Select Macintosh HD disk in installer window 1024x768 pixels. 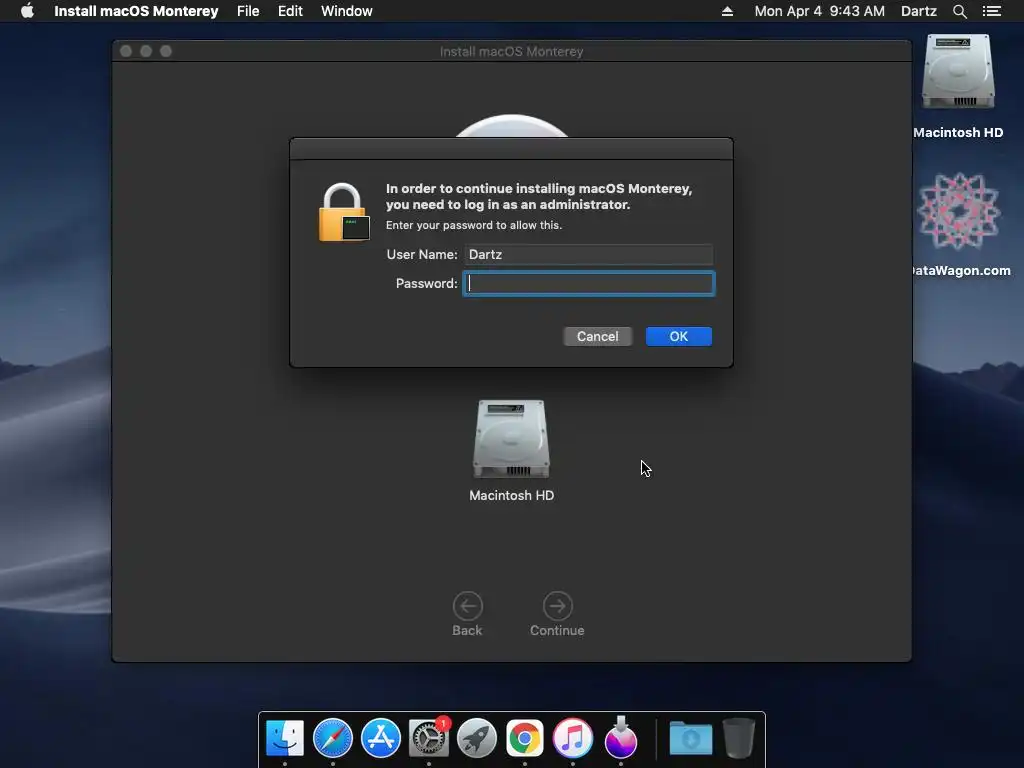[x=511, y=451]
